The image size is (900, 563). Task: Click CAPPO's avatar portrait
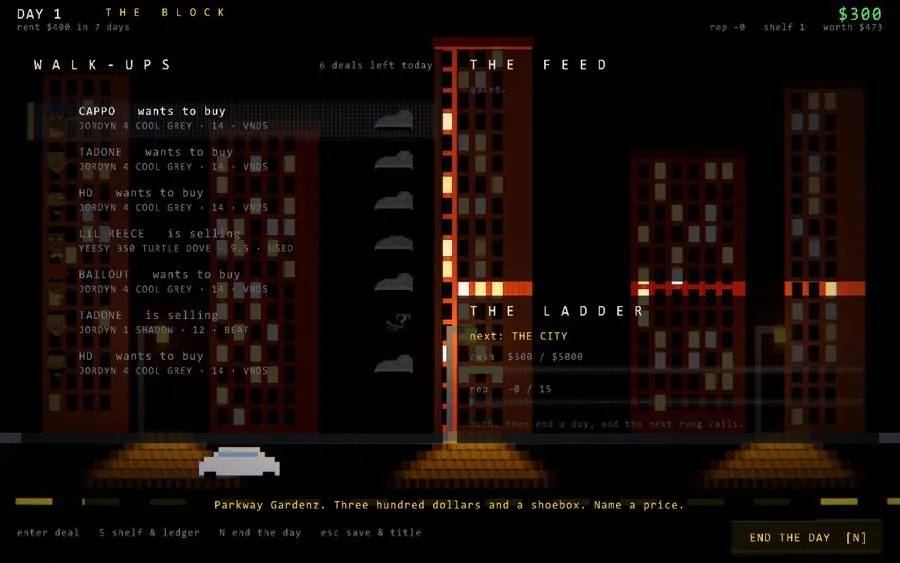point(56,119)
